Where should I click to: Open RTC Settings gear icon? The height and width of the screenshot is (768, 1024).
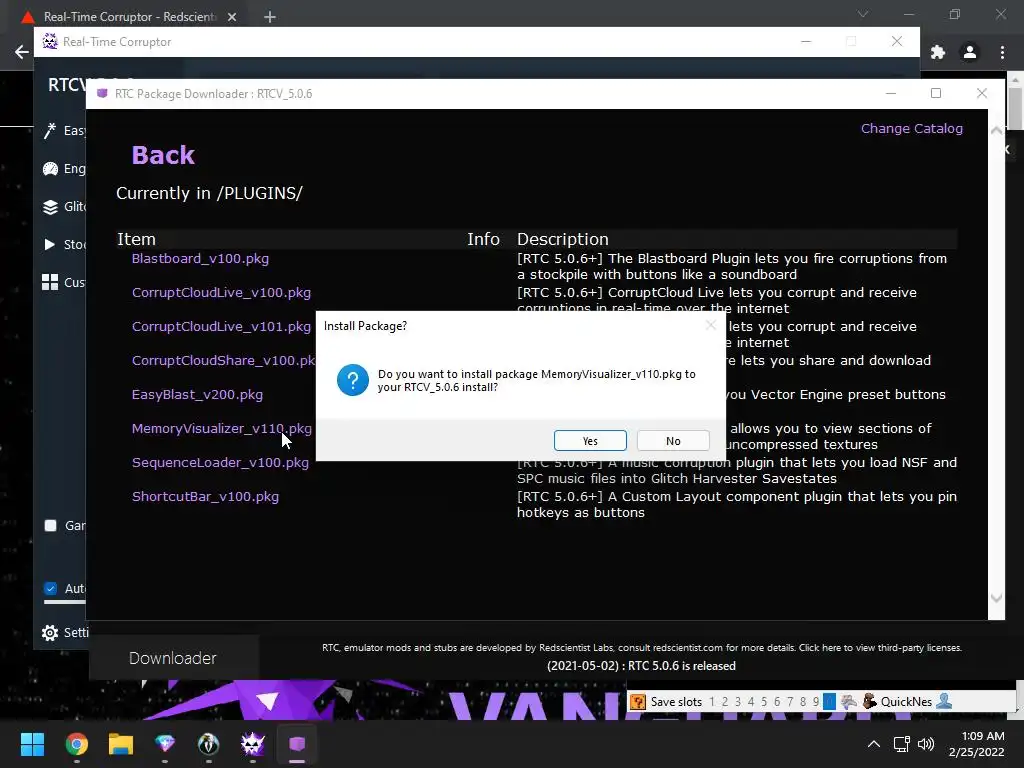[50, 632]
